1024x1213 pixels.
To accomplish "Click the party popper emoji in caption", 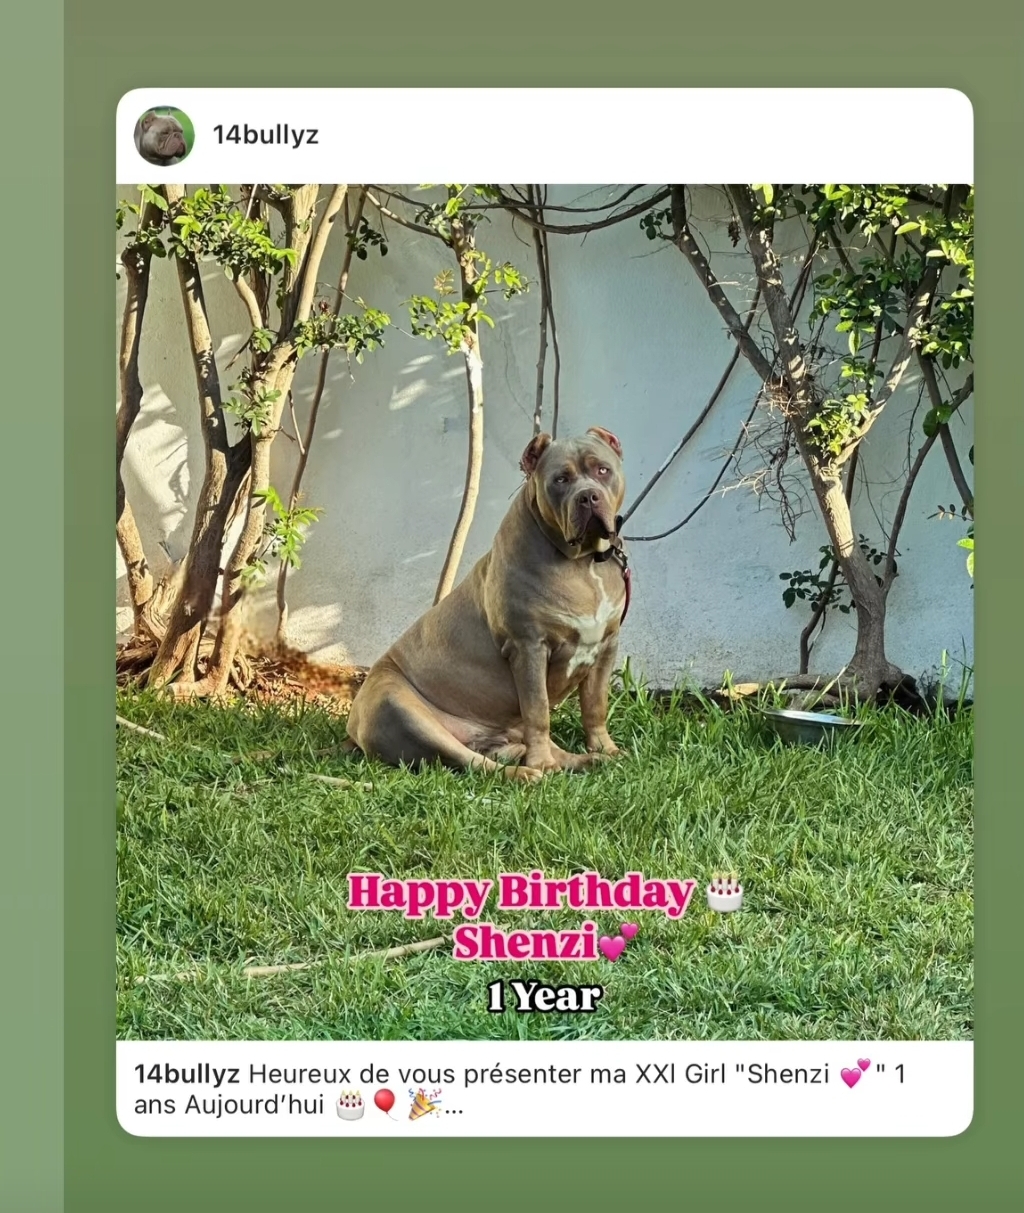I will pos(424,1104).
